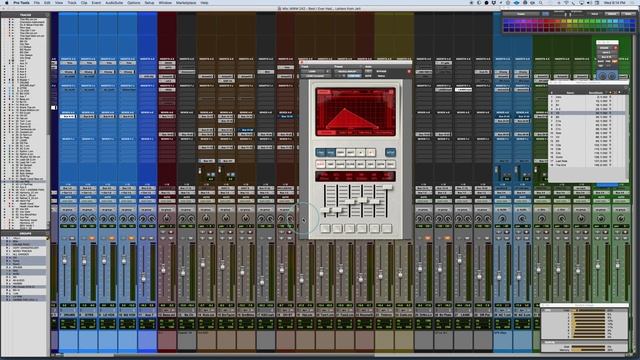
Task: Click the fifth blue track's volume fader
Action: tap(143, 278)
